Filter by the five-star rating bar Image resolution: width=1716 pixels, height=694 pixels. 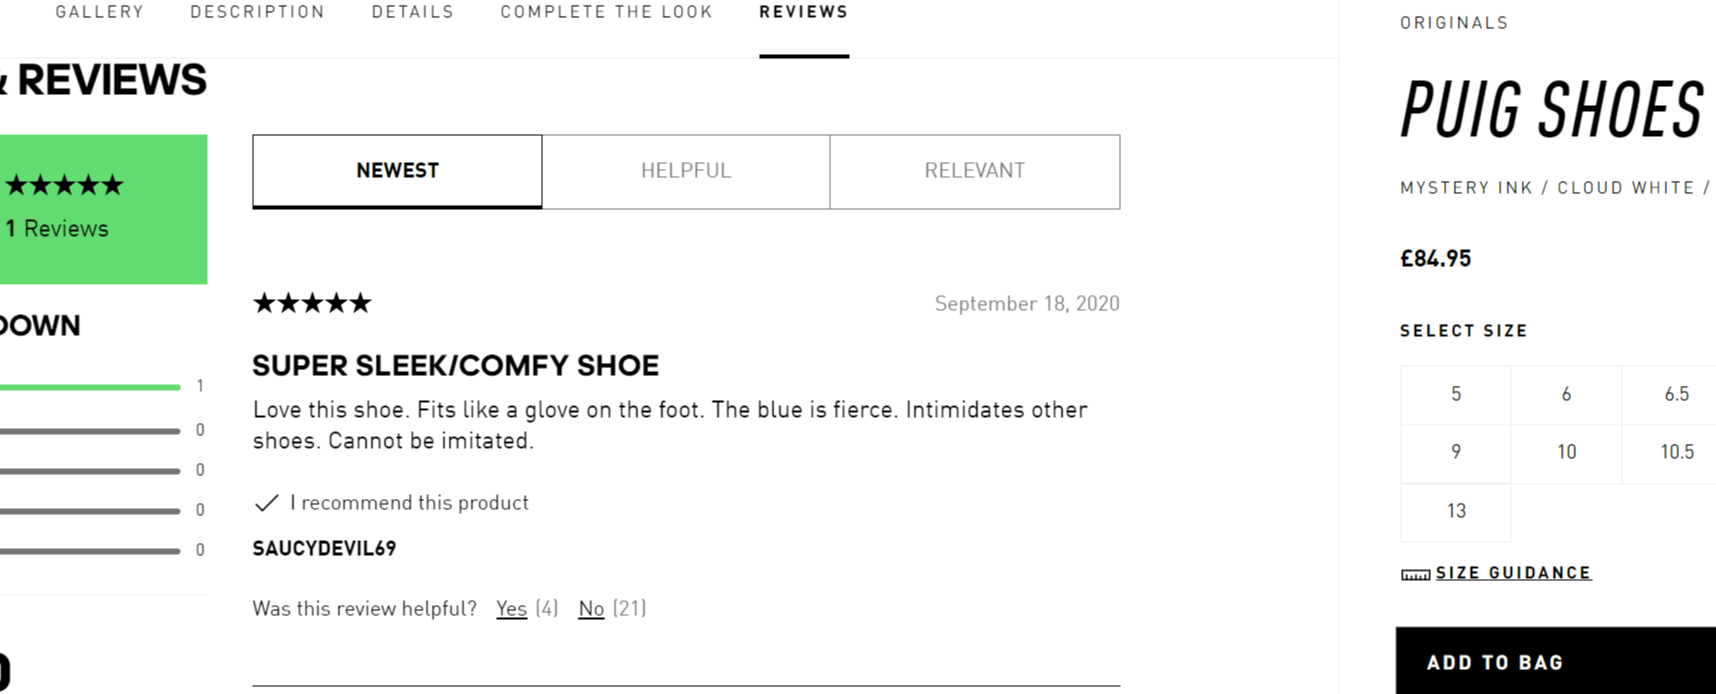coord(90,387)
